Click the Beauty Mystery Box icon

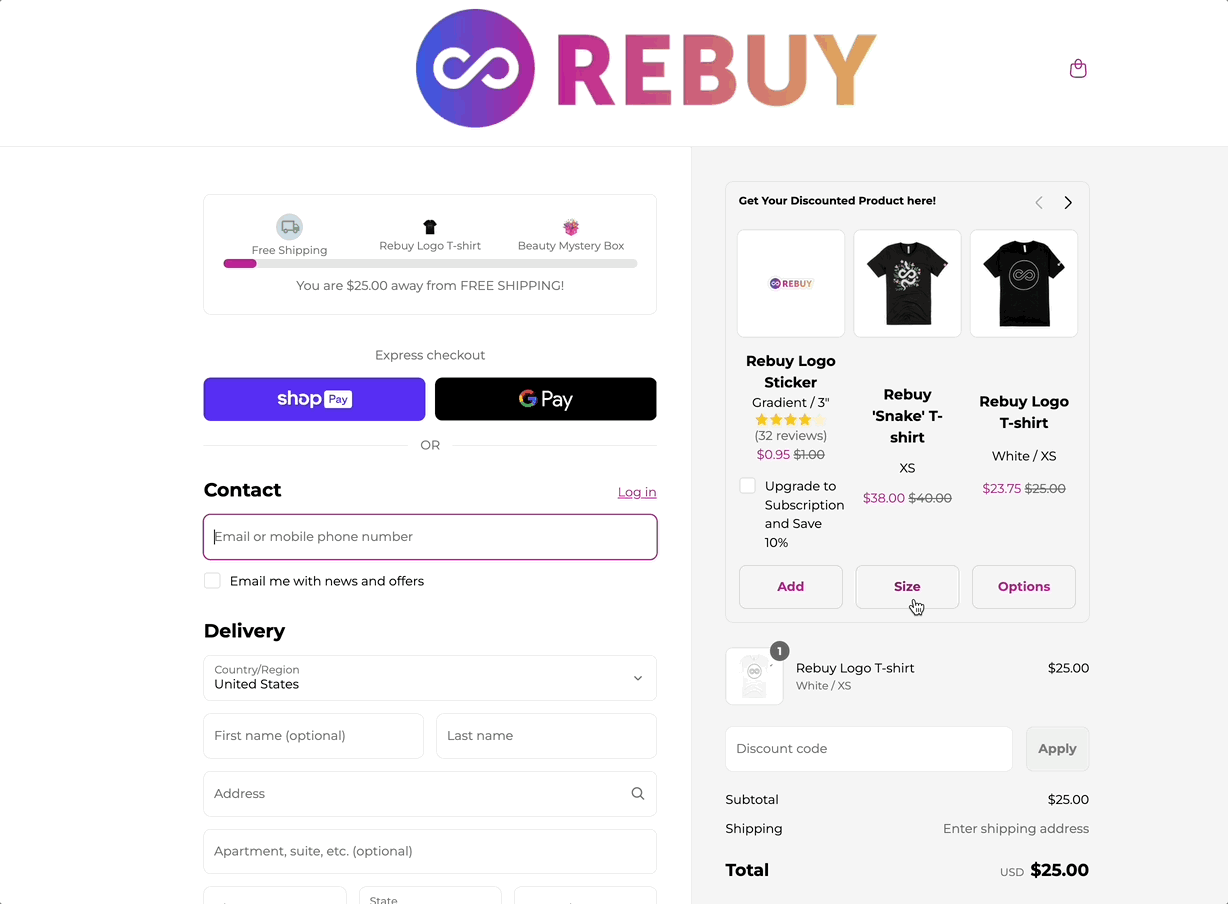(x=571, y=227)
